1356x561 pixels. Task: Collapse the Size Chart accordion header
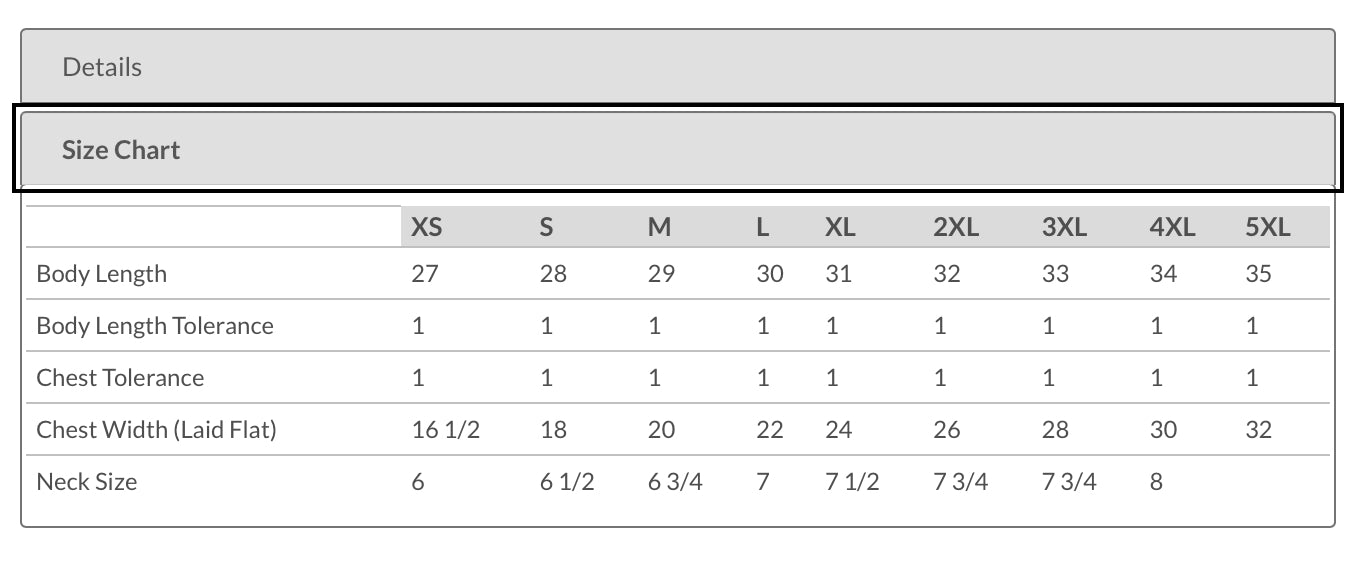[x=678, y=150]
